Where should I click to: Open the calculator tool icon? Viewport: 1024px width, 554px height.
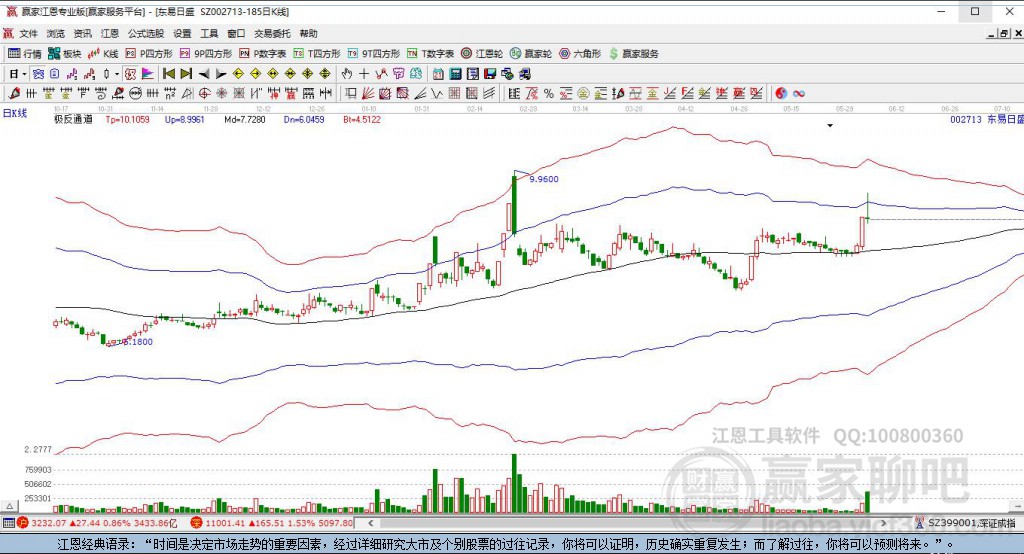click(456, 74)
